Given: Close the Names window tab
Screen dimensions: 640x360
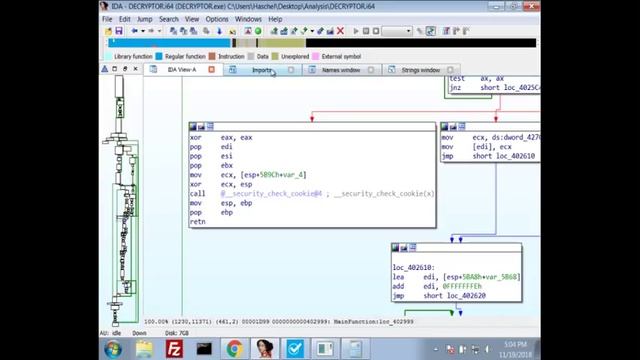Looking at the screenshot, I should (x=371, y=70).
